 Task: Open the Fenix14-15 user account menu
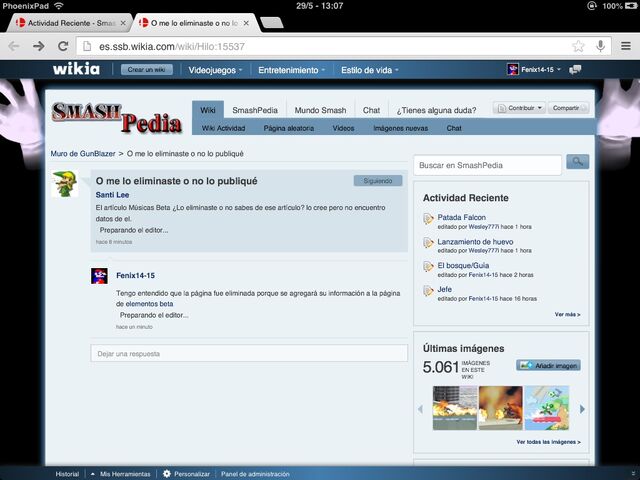tap(534, 70)
